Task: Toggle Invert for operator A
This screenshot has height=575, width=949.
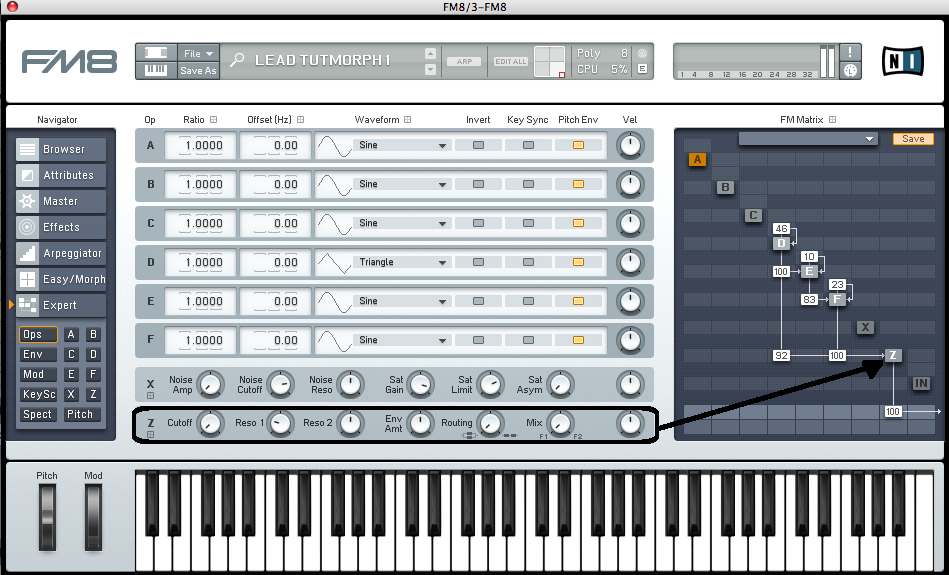Action: [x=478, y=145]
